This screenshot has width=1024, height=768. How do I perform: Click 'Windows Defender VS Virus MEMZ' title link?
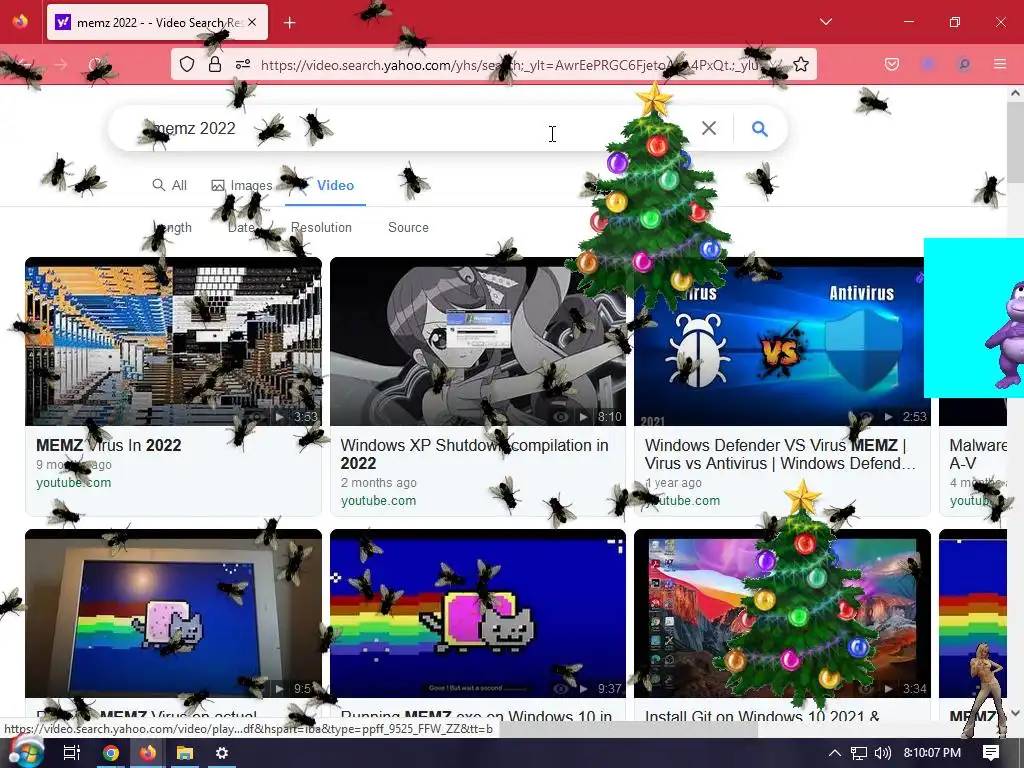[780, 455]
